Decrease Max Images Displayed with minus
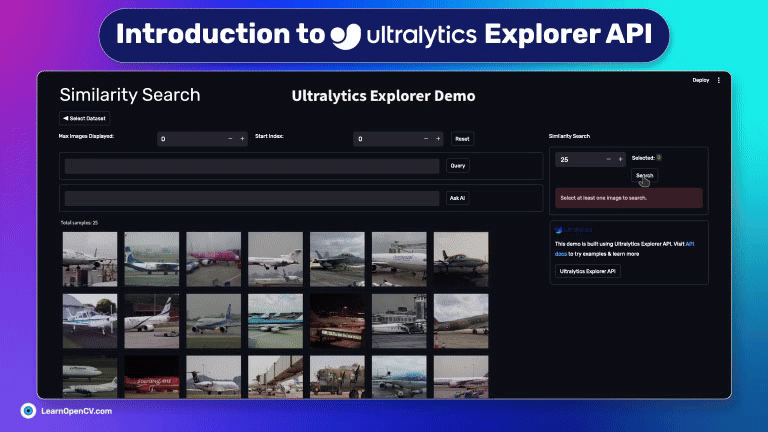Screen dimensions: 768x432 (x=230, y=139)
